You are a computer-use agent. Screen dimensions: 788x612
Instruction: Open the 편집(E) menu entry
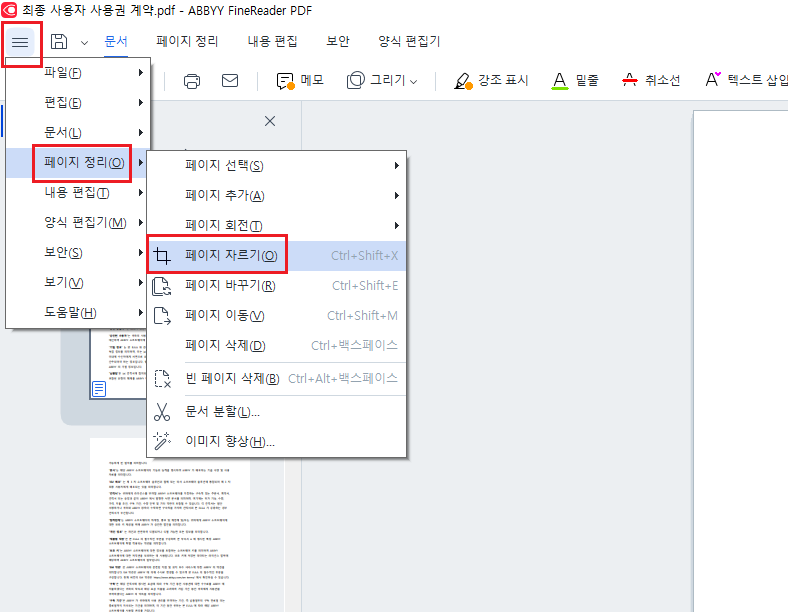tap(78, 103)
